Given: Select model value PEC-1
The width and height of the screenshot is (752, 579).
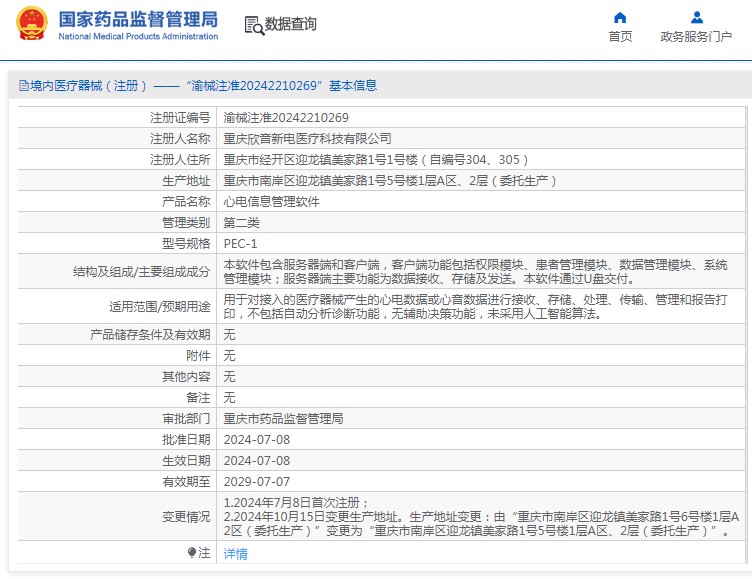Looking at the screenshot, I should [x=240, y=244].
